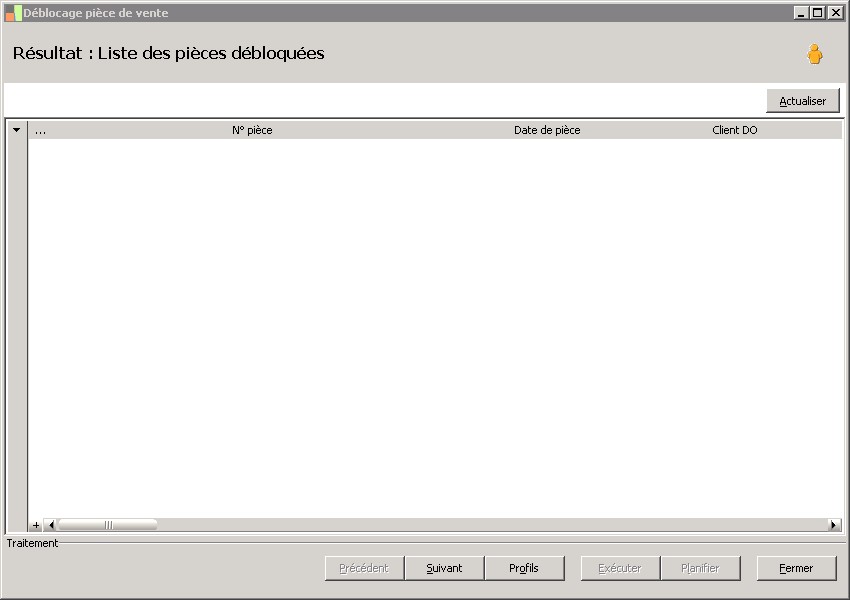The image size is (850, 600).
Task: Click the '...' column header
Action: pyautogui.click(x=41, y=130)
